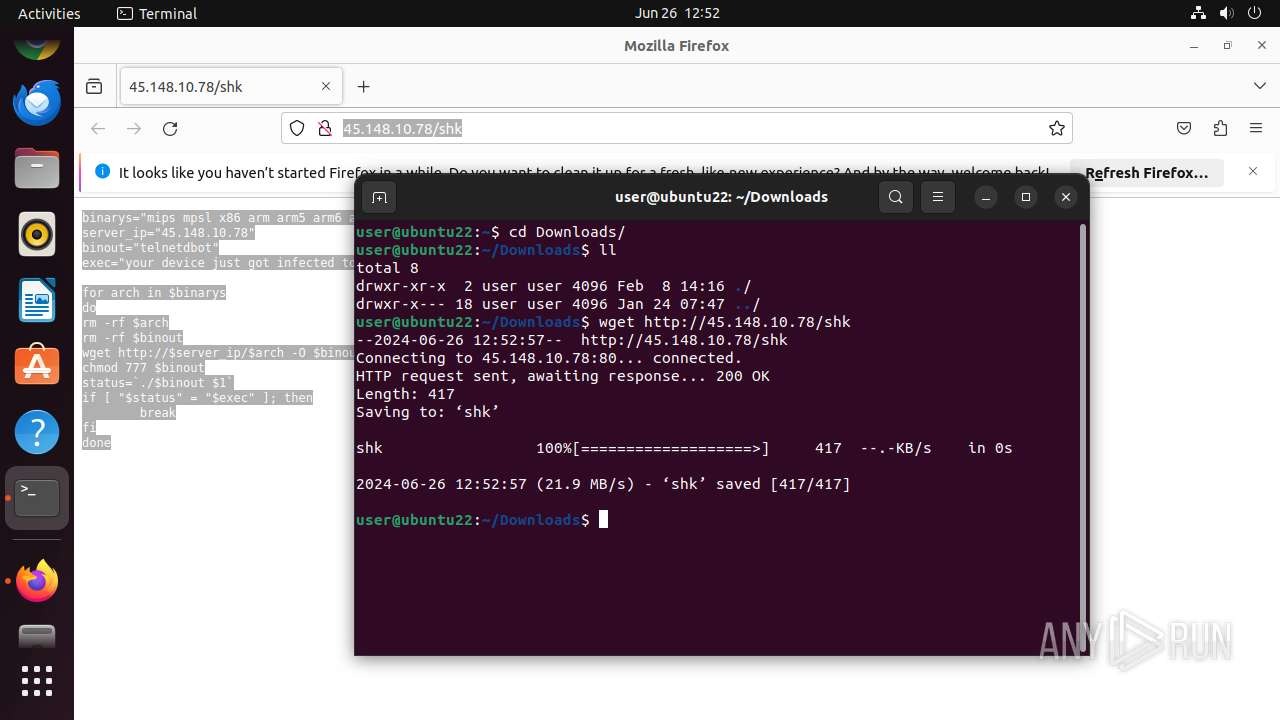Viewport: 1280px width, 720px height.
Task: Open the Files manager dock icon
Action: [37, 169]
